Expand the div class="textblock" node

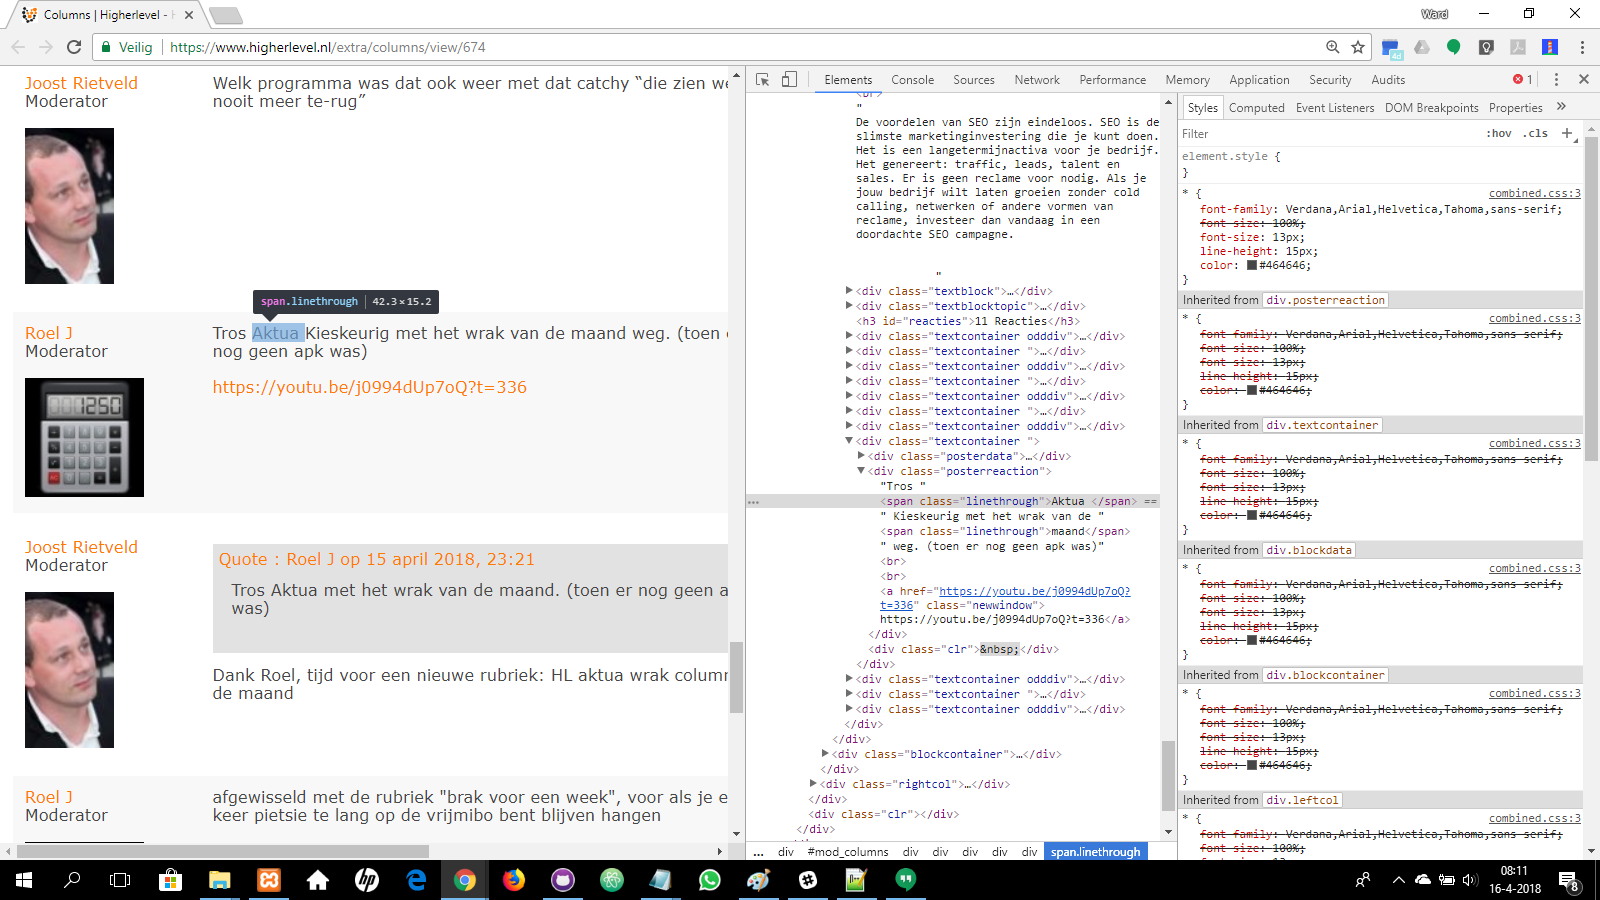tap(850, 292)
